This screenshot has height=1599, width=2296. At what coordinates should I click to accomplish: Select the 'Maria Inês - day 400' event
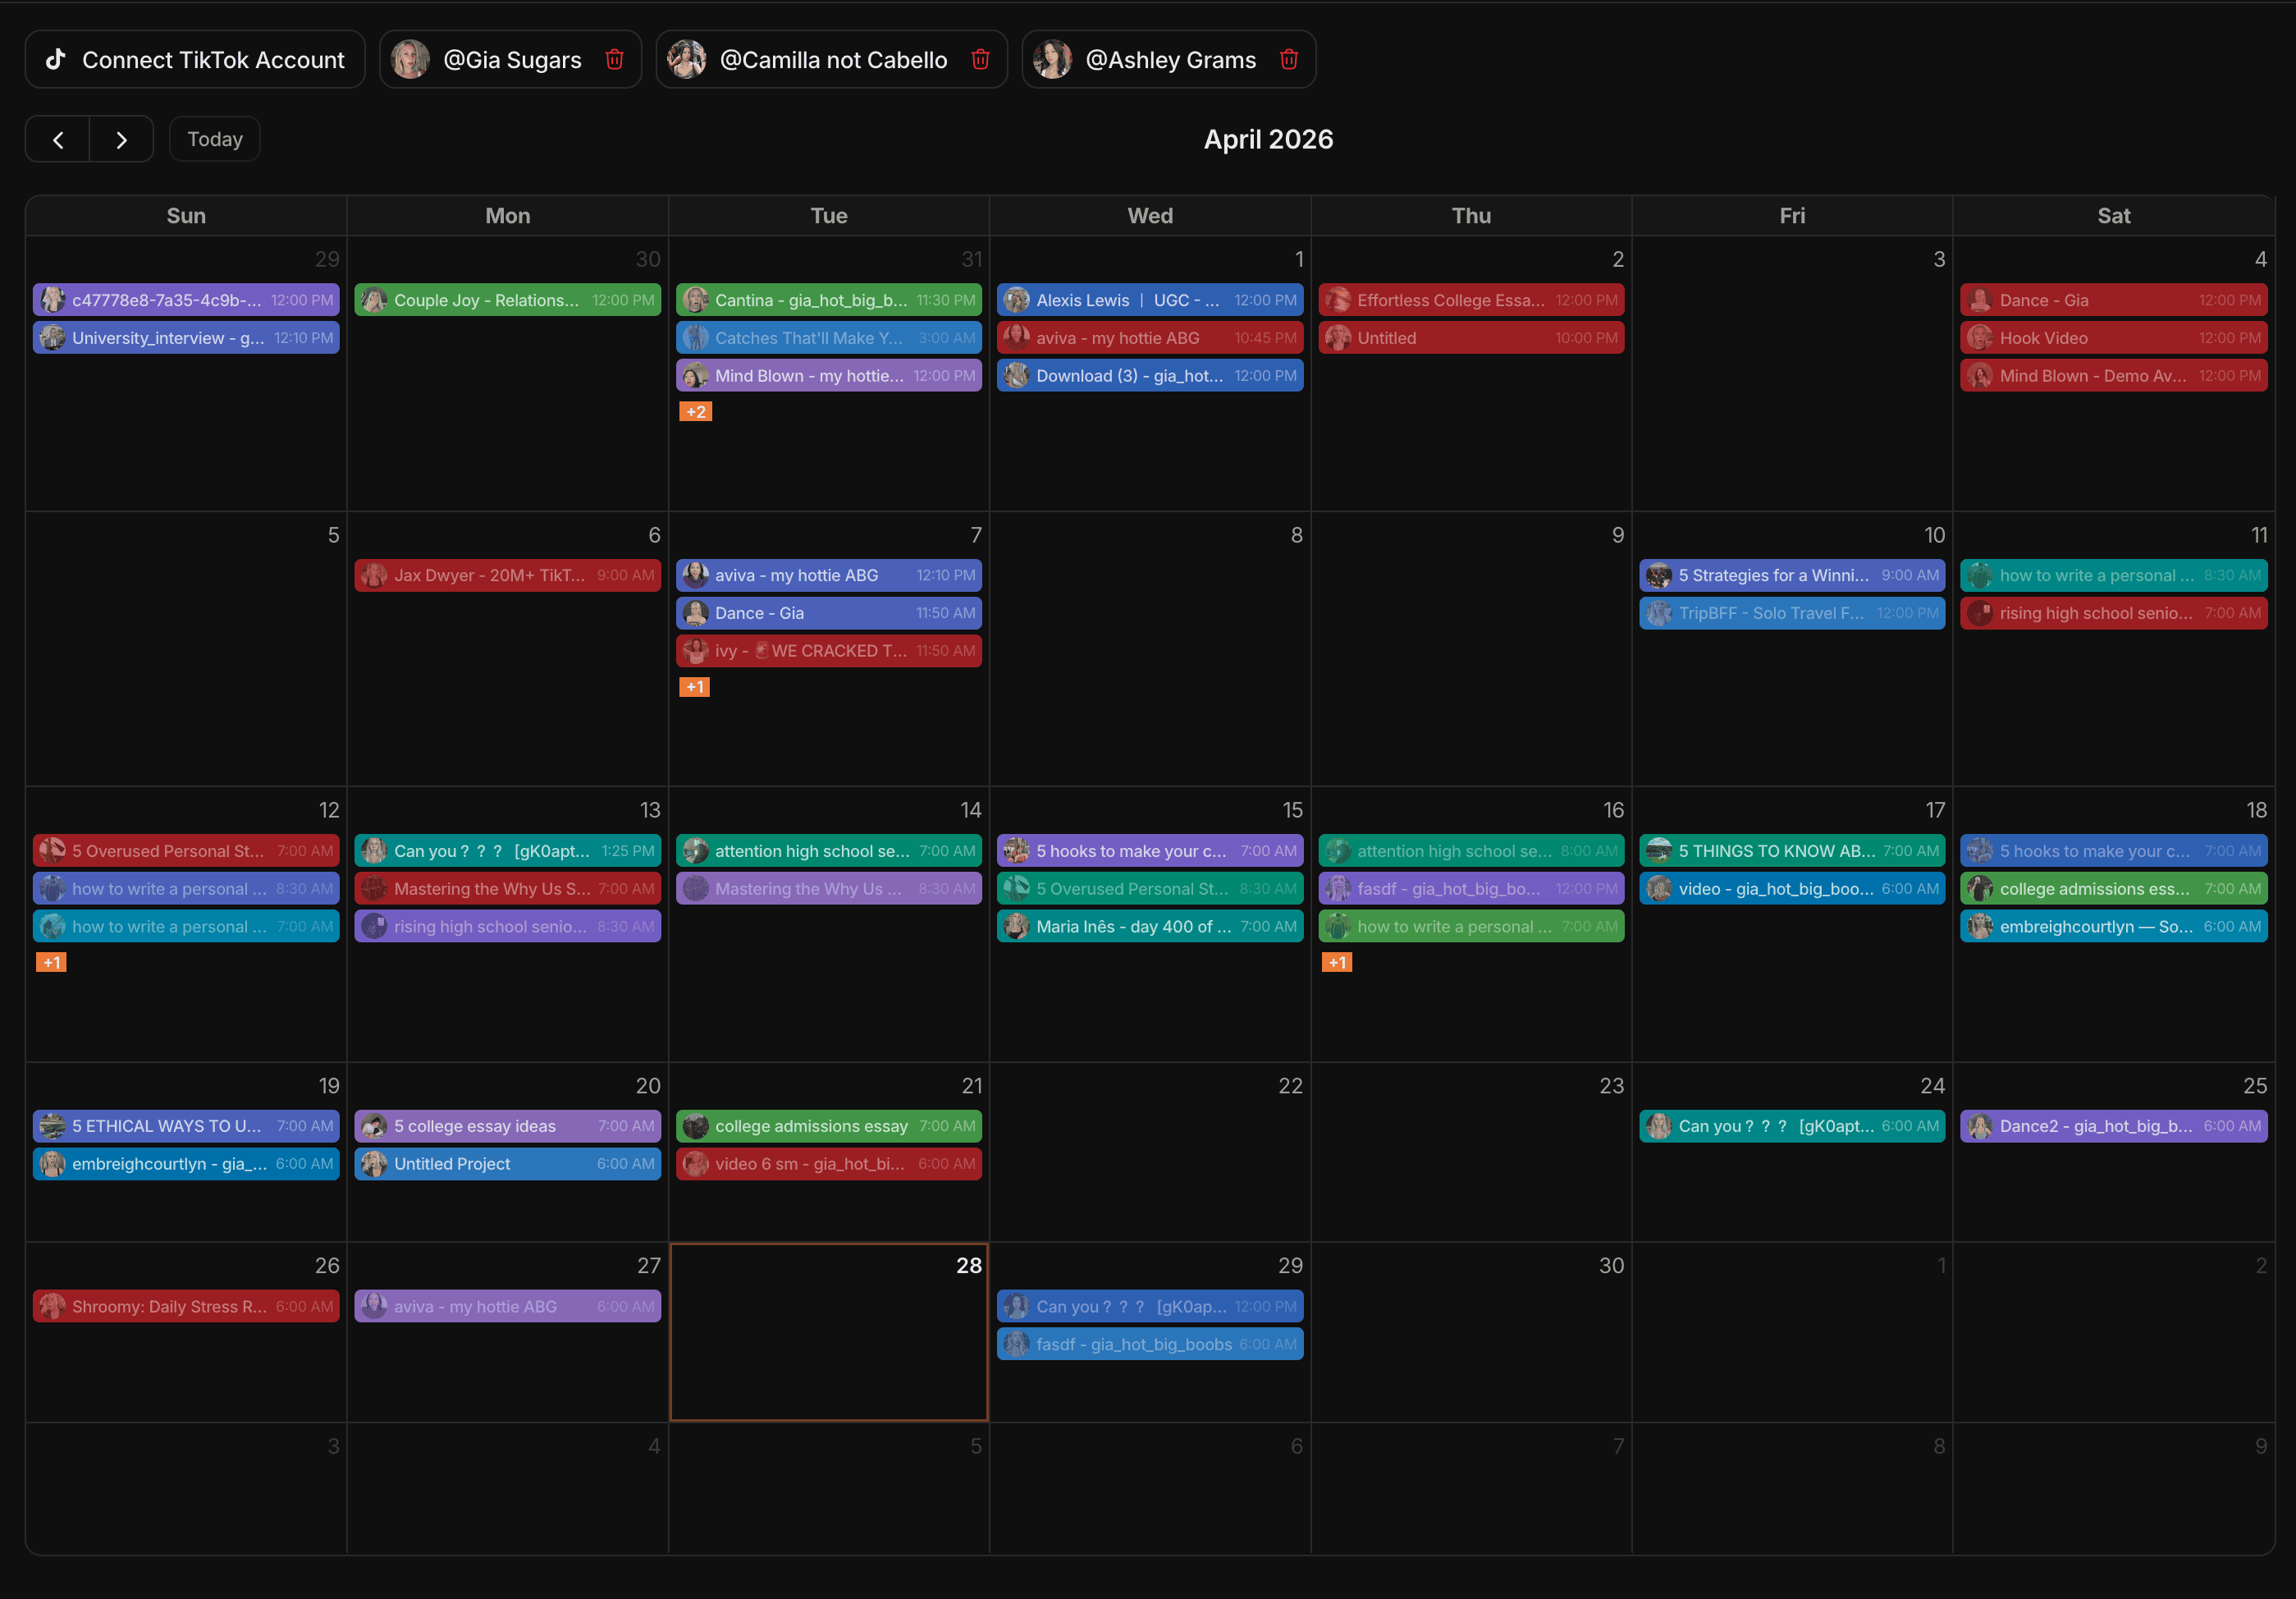point(1149,926)
